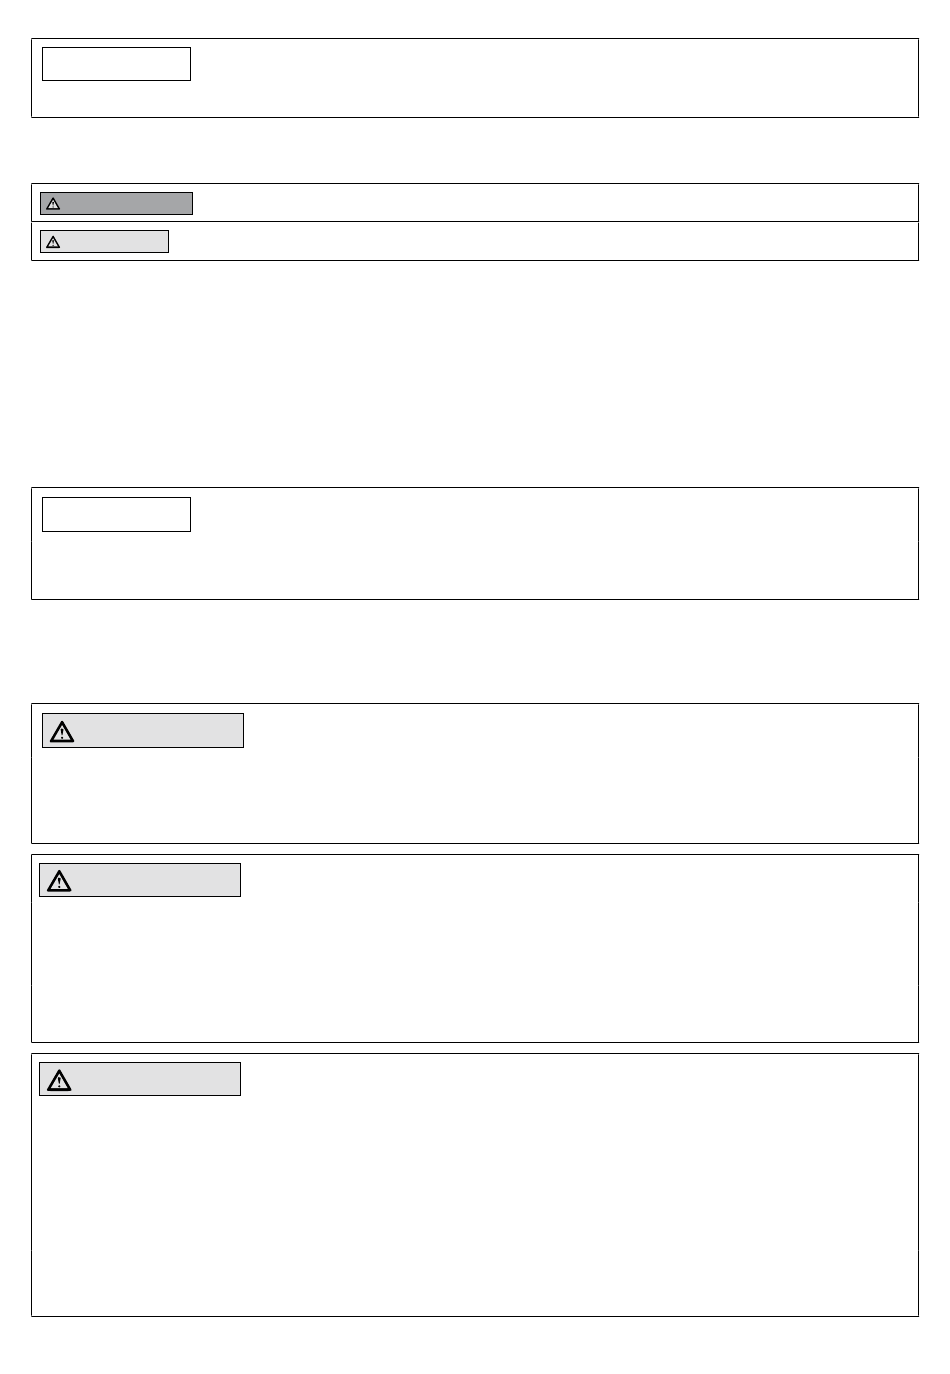Click the warning triangle in the short light gray bar

point(54,242)
